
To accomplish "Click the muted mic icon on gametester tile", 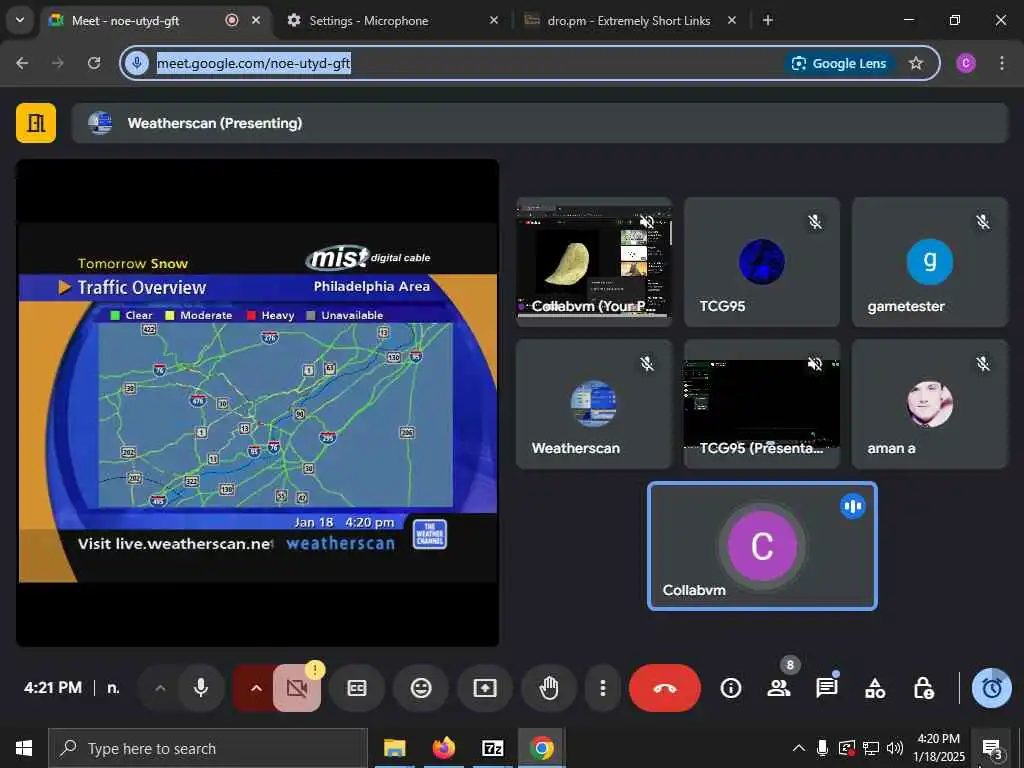I will coord(983,222).
